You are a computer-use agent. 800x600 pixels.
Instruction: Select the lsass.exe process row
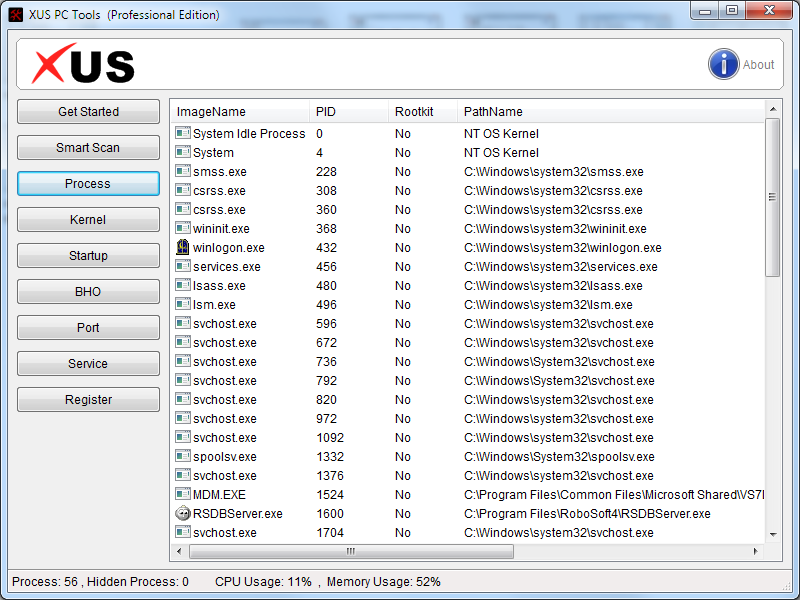click(x=300, y=285)
